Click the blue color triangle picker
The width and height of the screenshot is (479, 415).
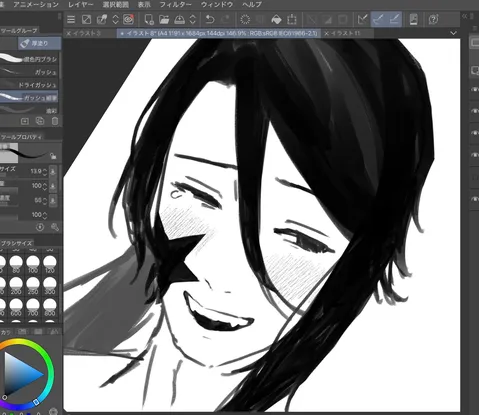point(23,373)
